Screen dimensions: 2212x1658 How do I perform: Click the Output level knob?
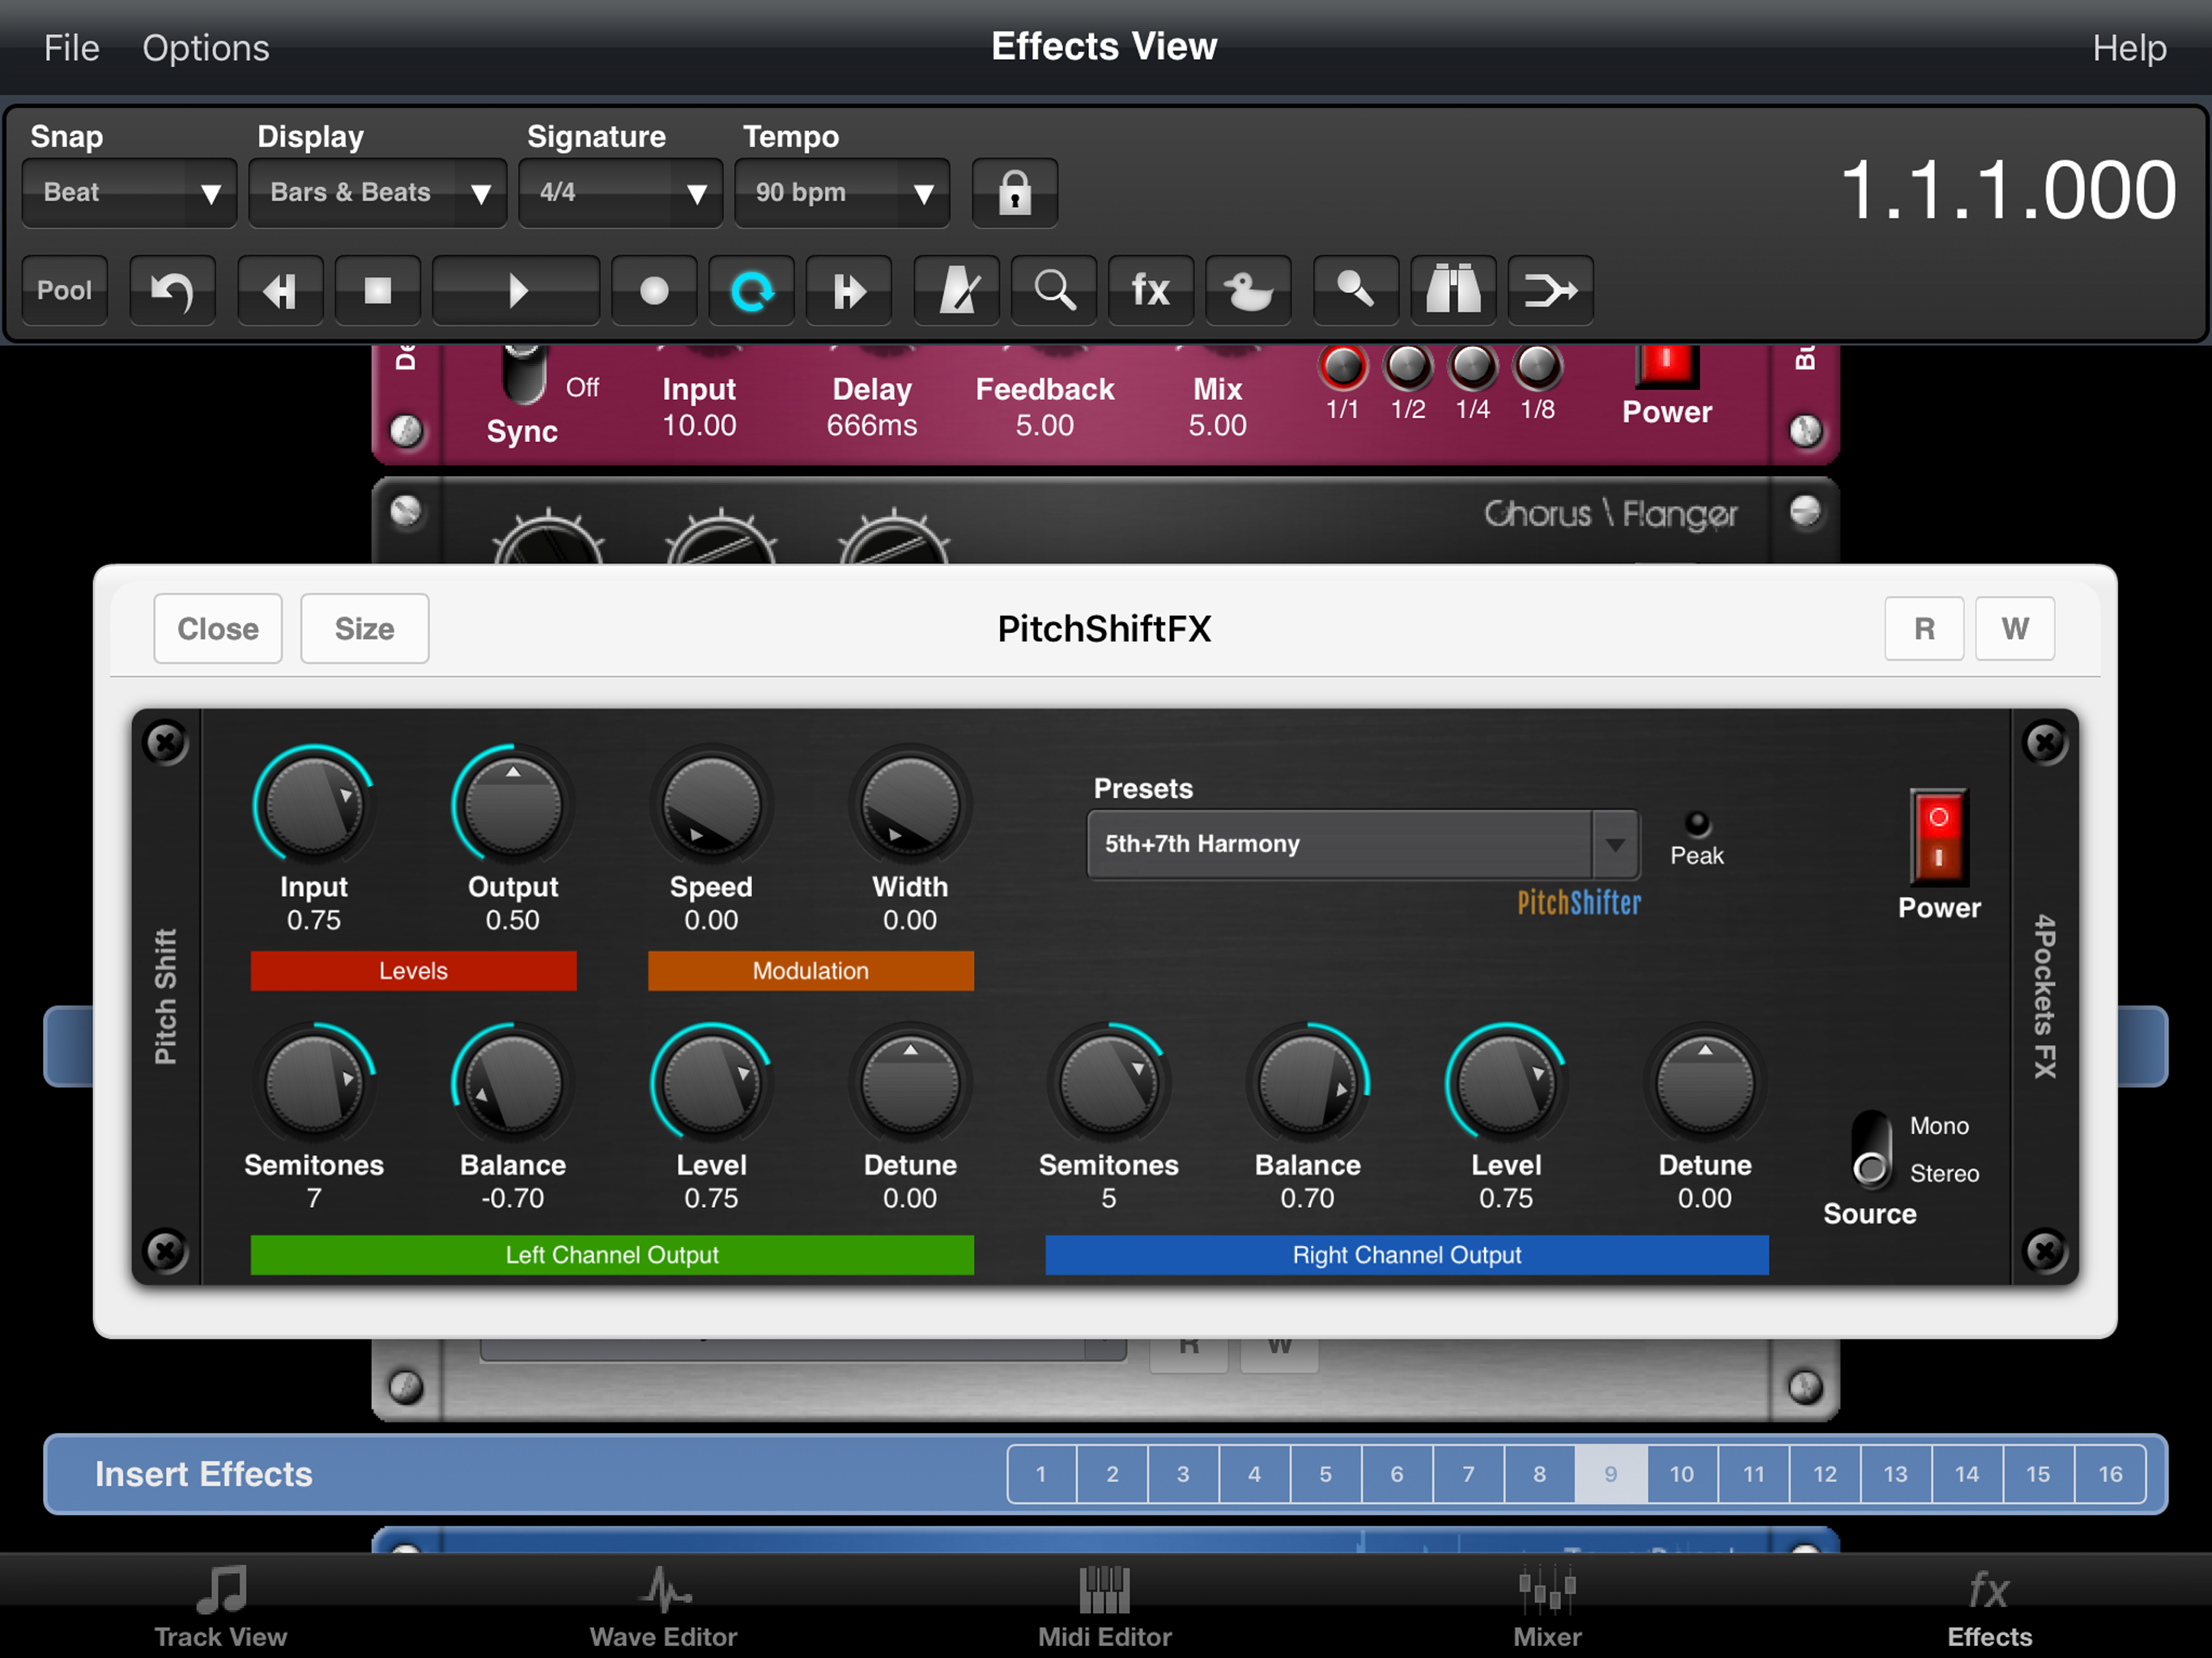click(513, 806)
